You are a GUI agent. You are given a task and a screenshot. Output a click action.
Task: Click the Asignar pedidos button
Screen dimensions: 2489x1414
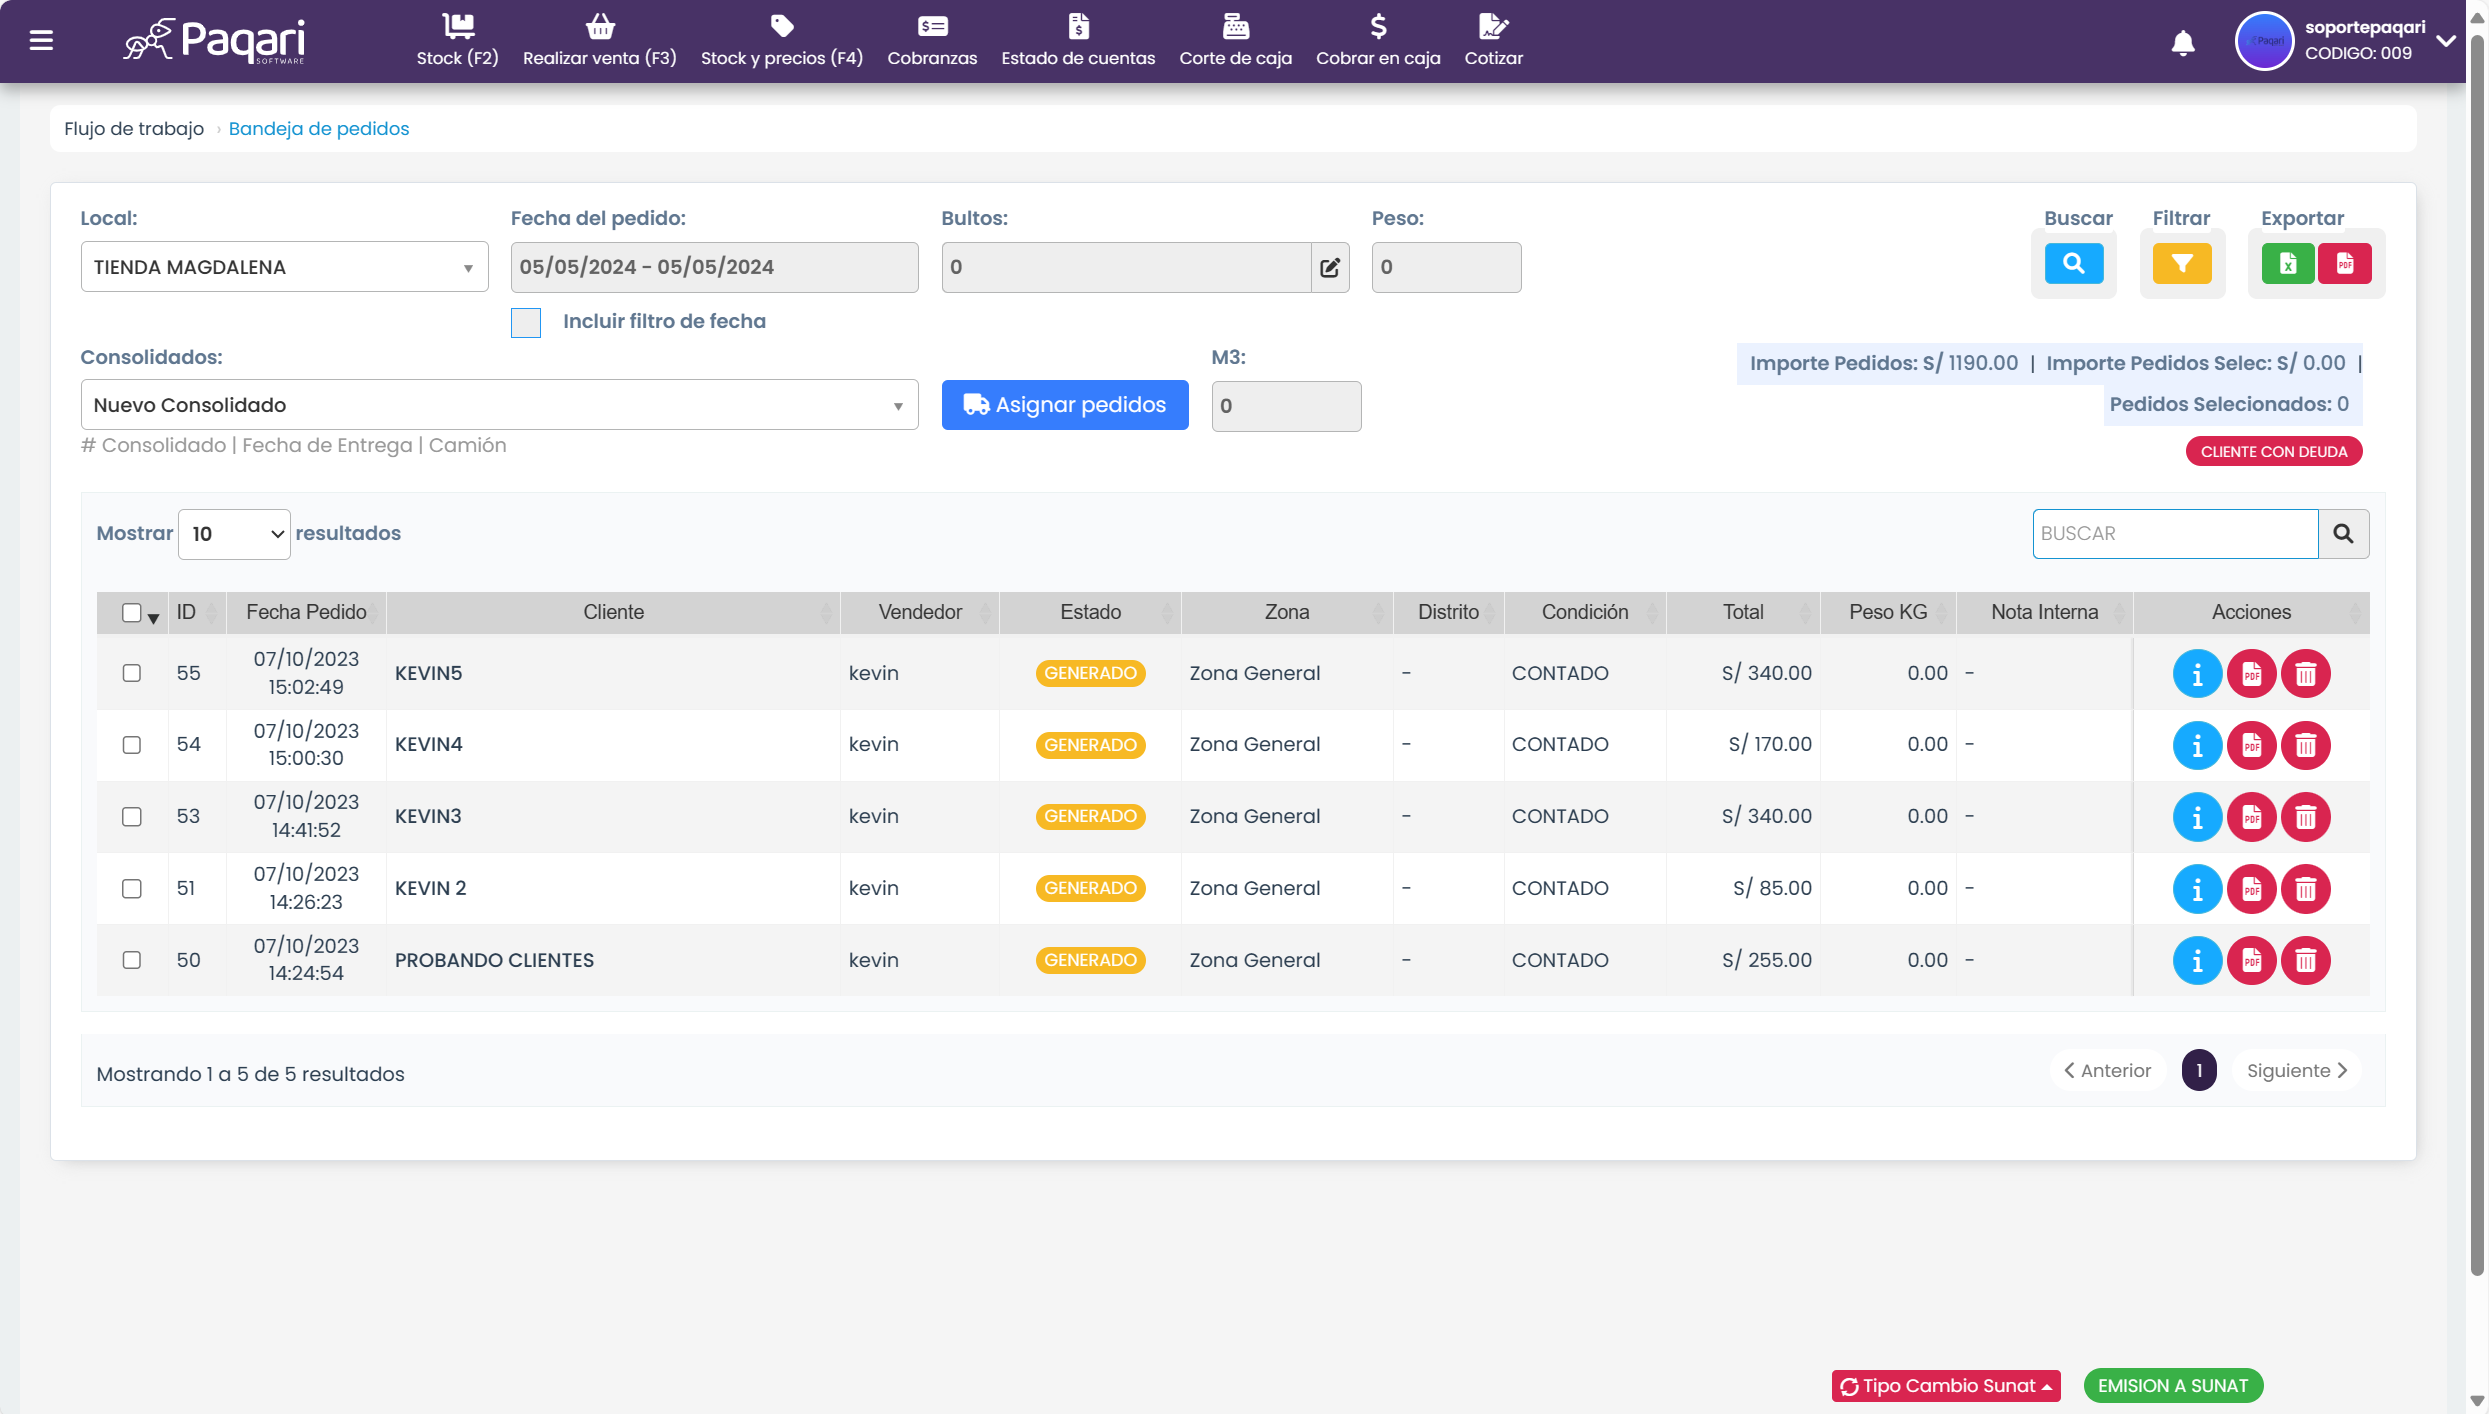click(1064, 405)
